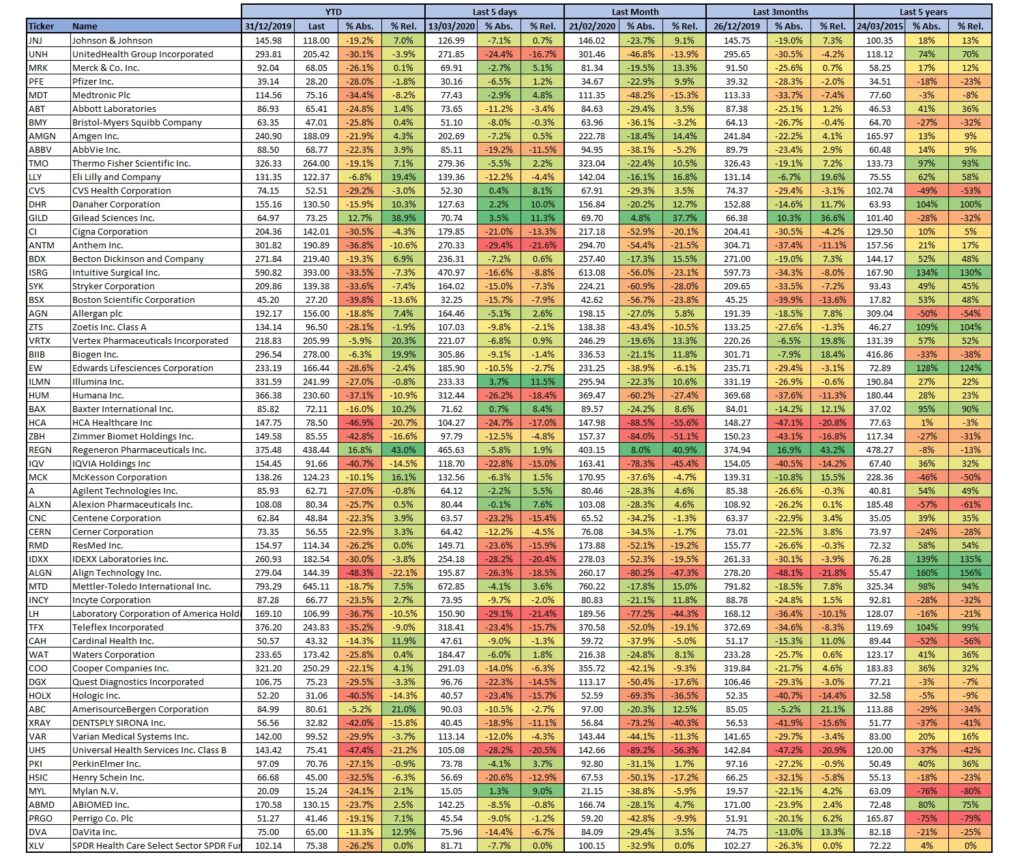The width and height of the screenshot is (1024, 859).
Task: Click 'UnitedHealth Group Incorporated' name cell
Action: 155,54
